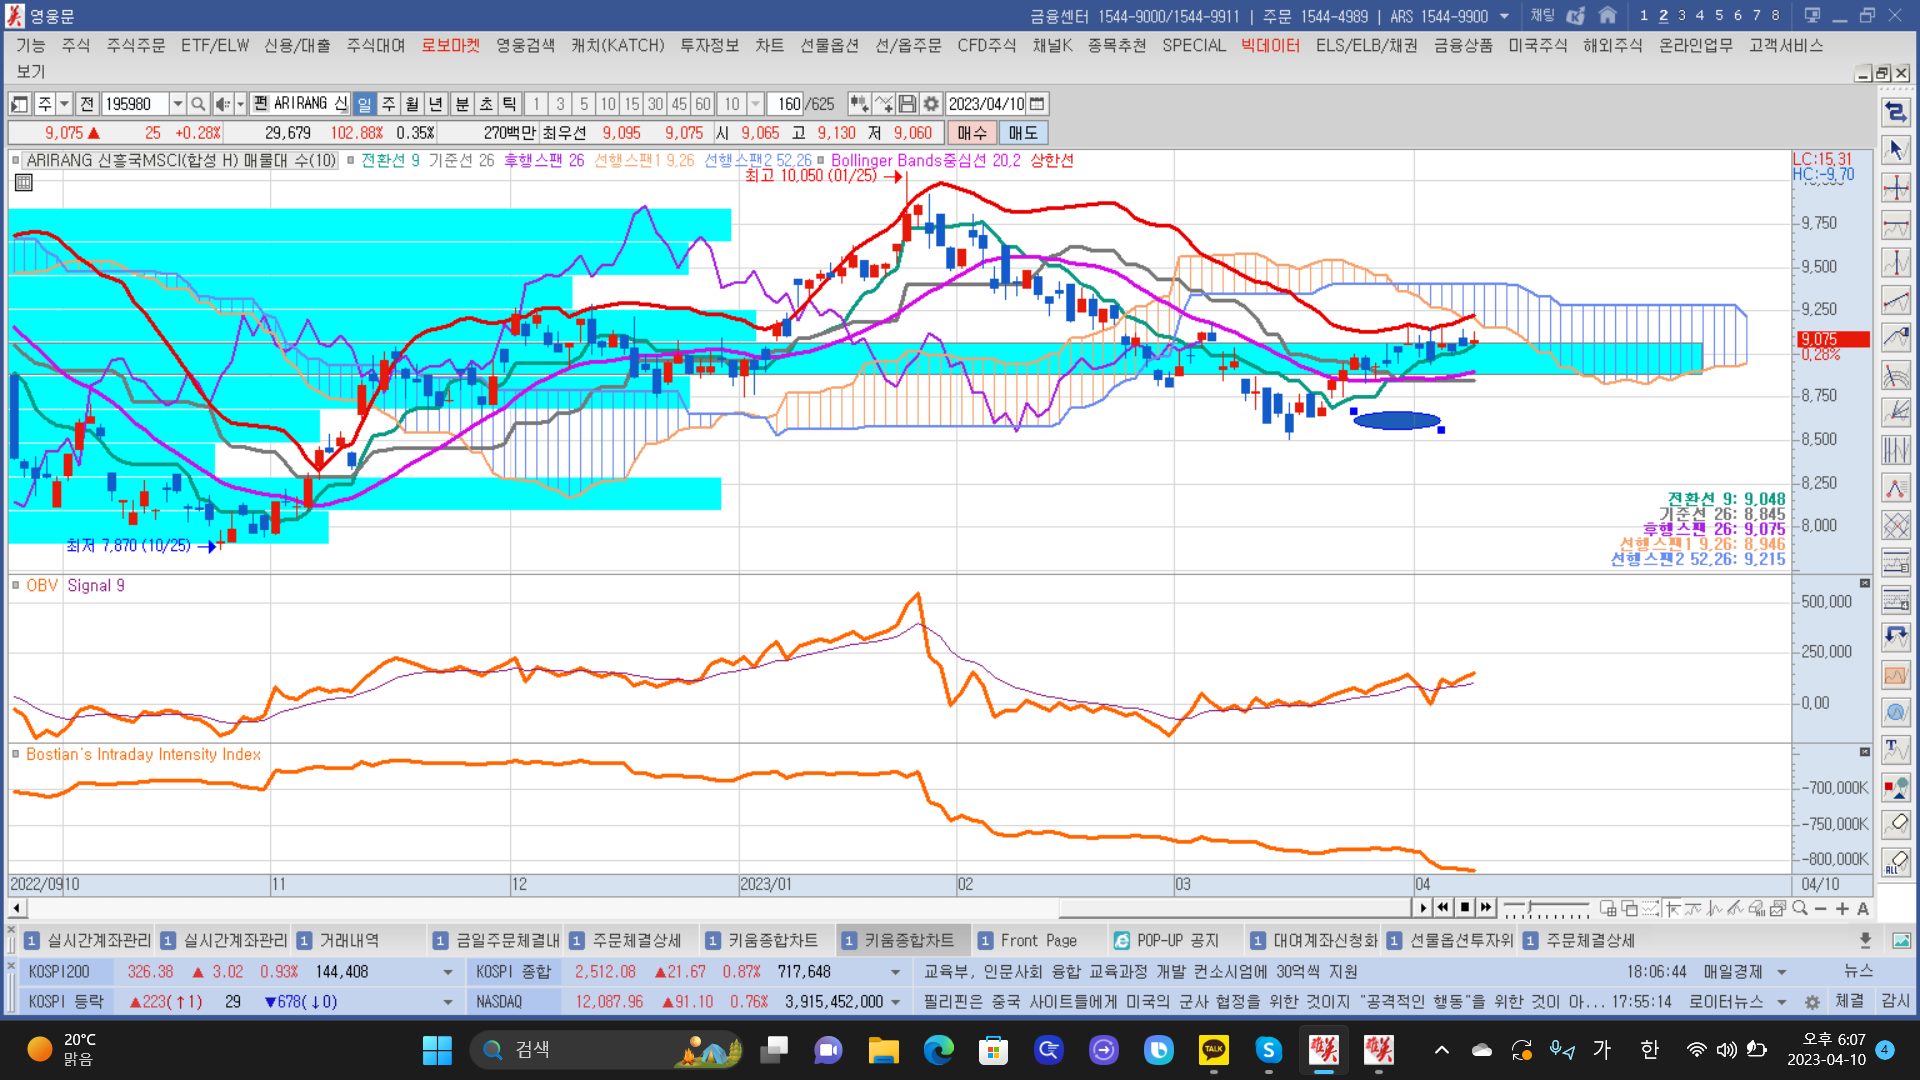1920x1080 pixels.
Task: Click the 매수 buy button
Action: 971,133
